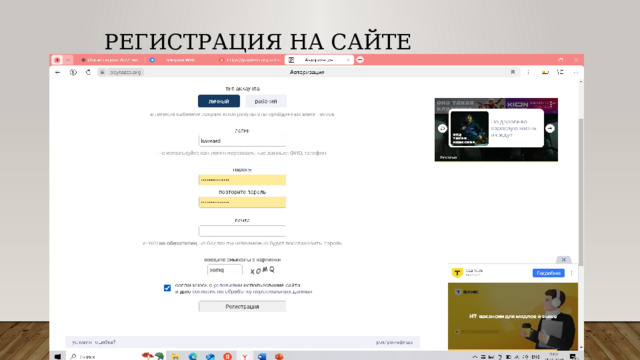
Task: Click the lock icon in the address bar
Action: tap(102, 72)
